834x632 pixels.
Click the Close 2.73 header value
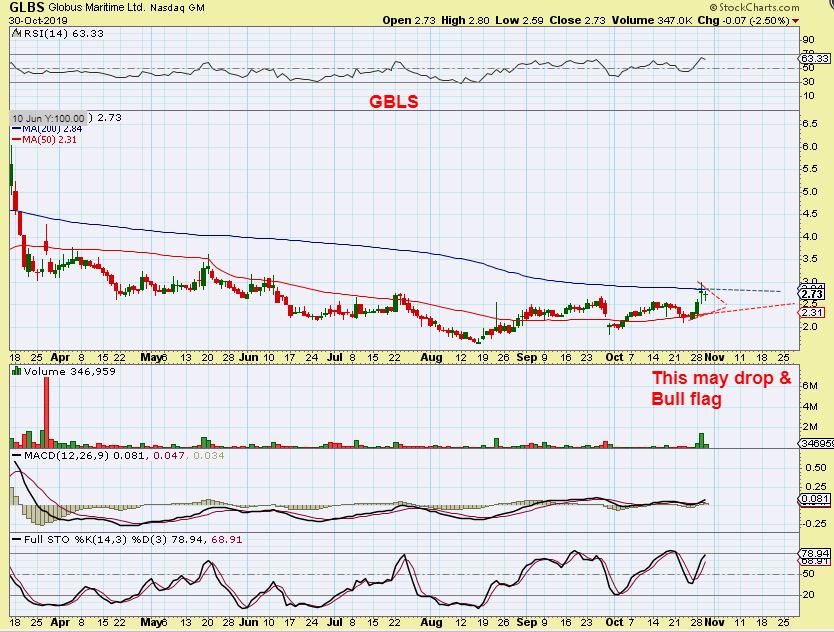coord(578,20)
